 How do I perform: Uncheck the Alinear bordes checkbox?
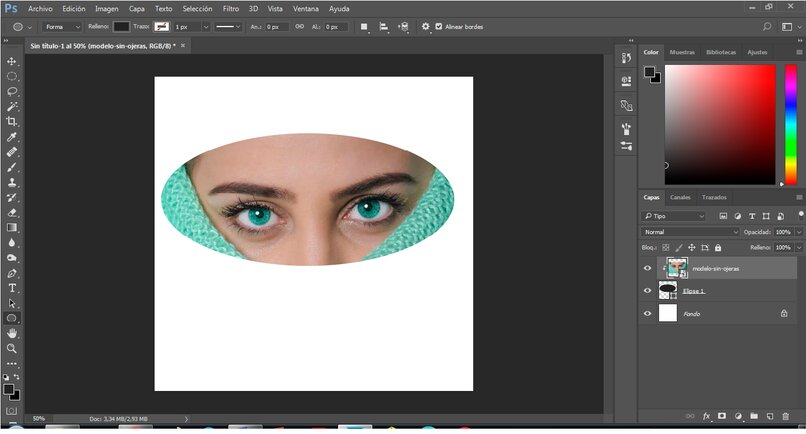point(438,26)
